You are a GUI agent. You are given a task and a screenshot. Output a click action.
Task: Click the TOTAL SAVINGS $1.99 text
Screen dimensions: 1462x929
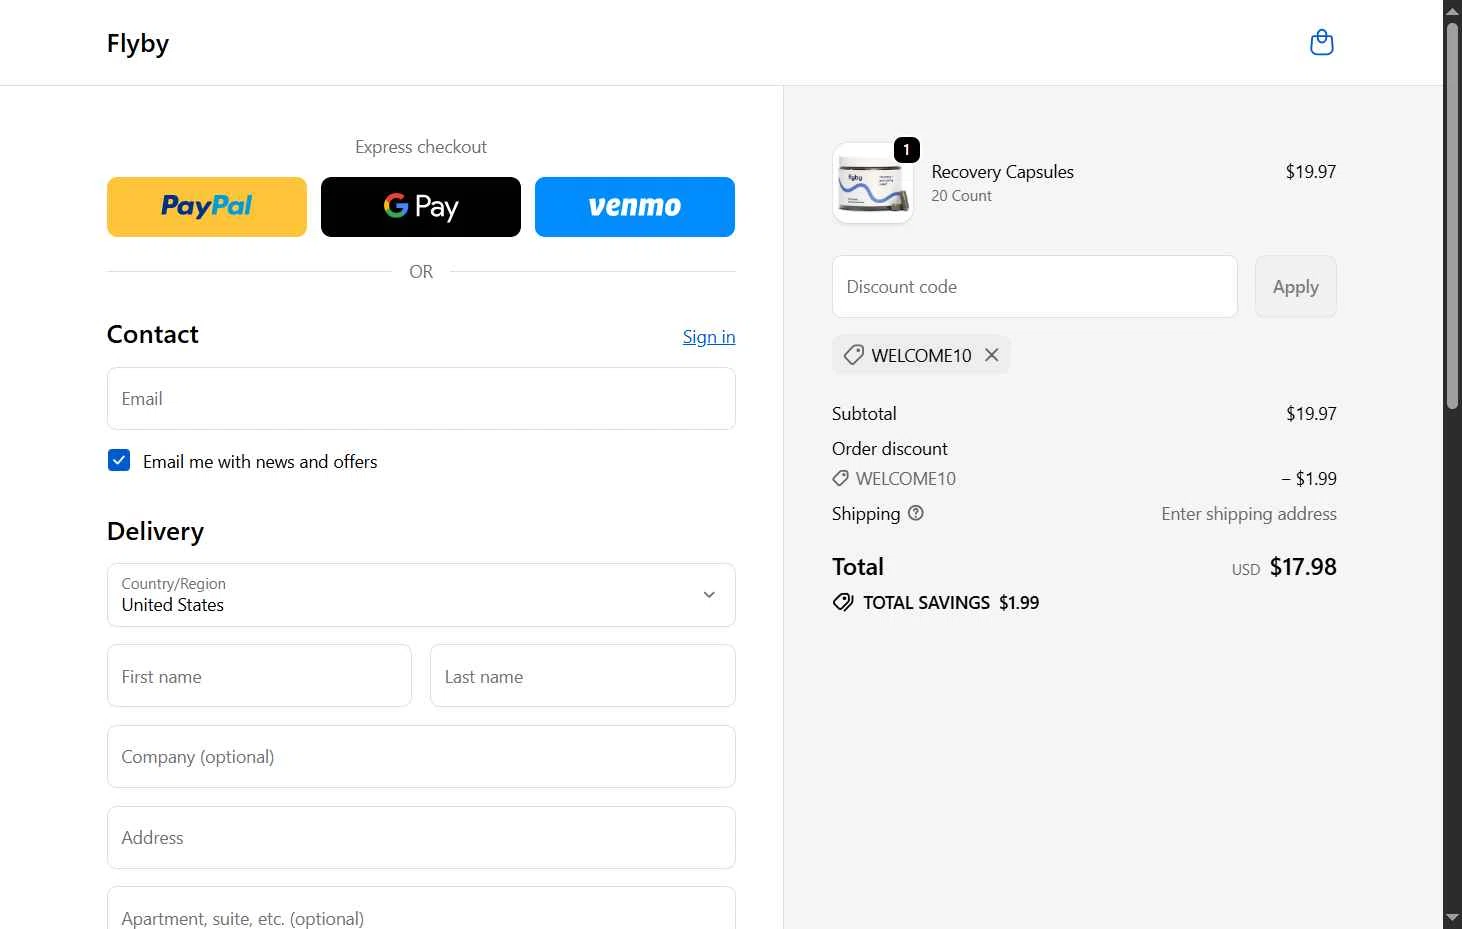click(951, 603)
